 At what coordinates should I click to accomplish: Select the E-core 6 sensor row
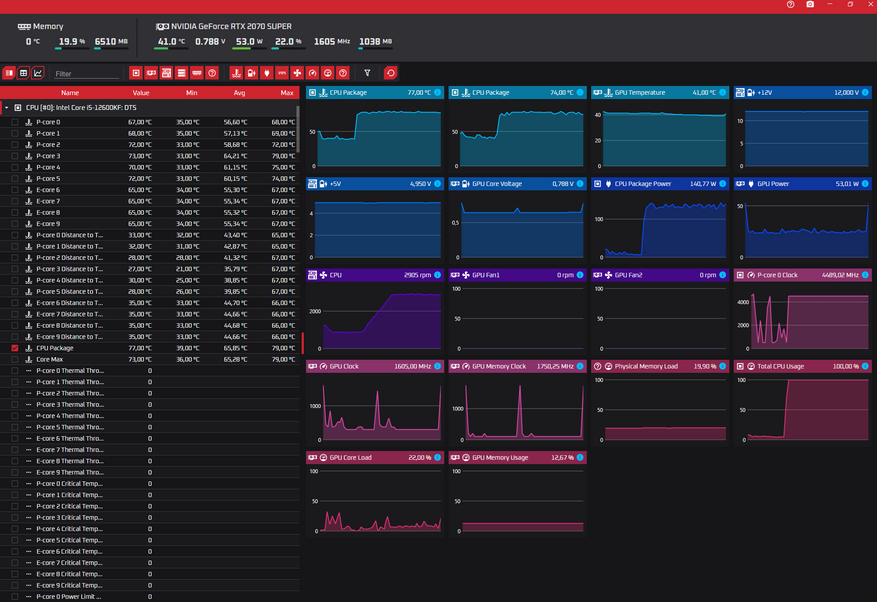tap(48, 190)
